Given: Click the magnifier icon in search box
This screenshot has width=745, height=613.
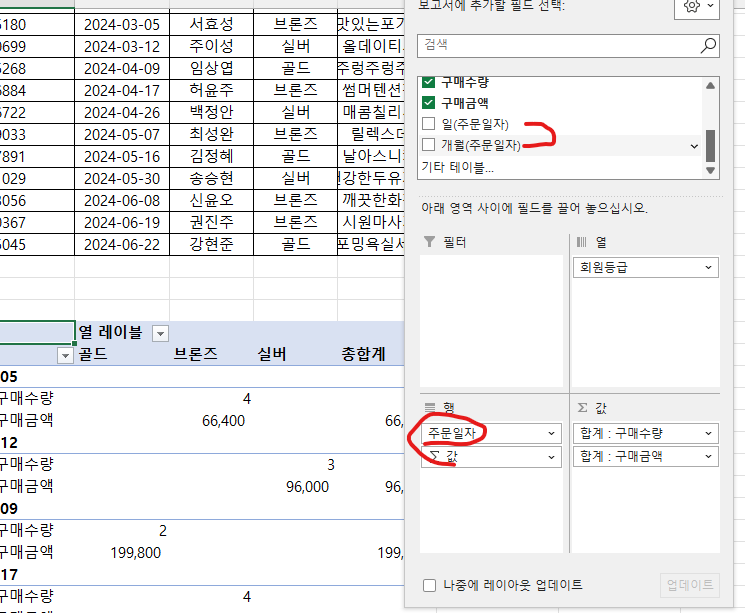Looking at the screenshot, I should pos(708,45).
